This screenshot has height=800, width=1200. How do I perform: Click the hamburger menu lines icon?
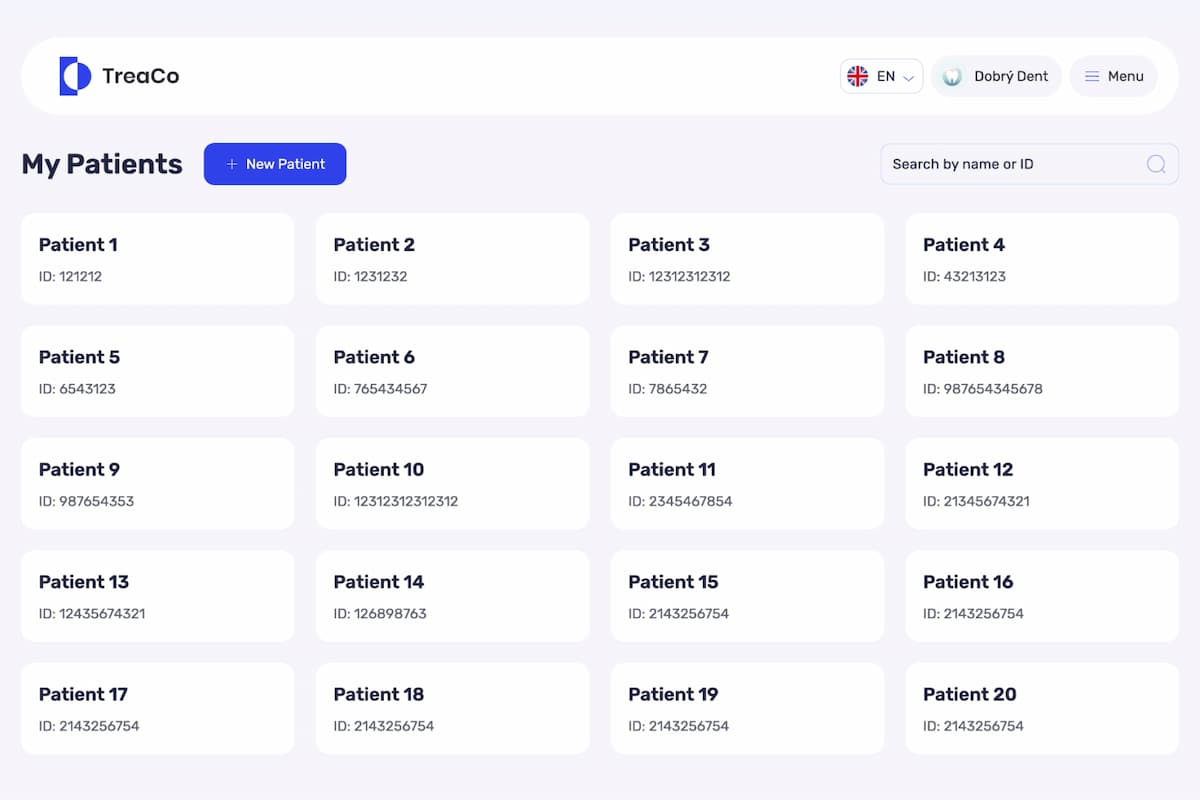pyautogui.click(x=1092, y=76)
